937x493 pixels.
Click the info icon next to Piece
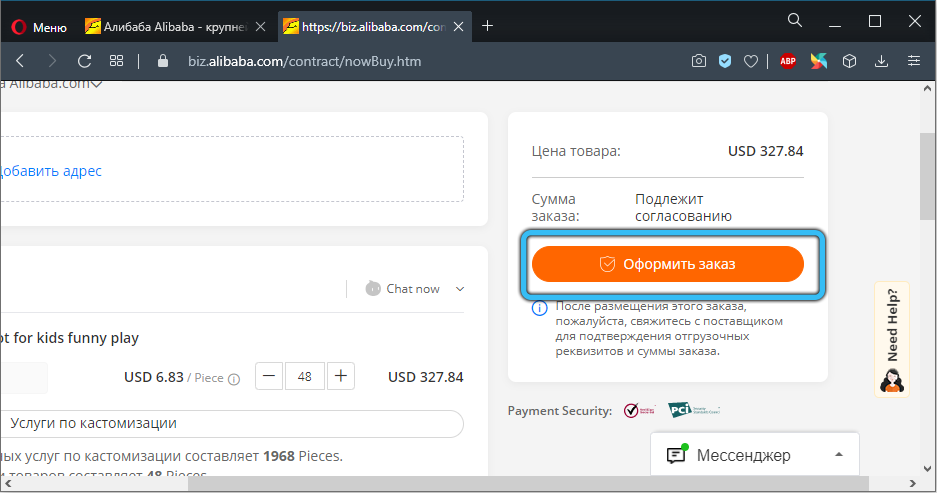(x=234, y=379)
